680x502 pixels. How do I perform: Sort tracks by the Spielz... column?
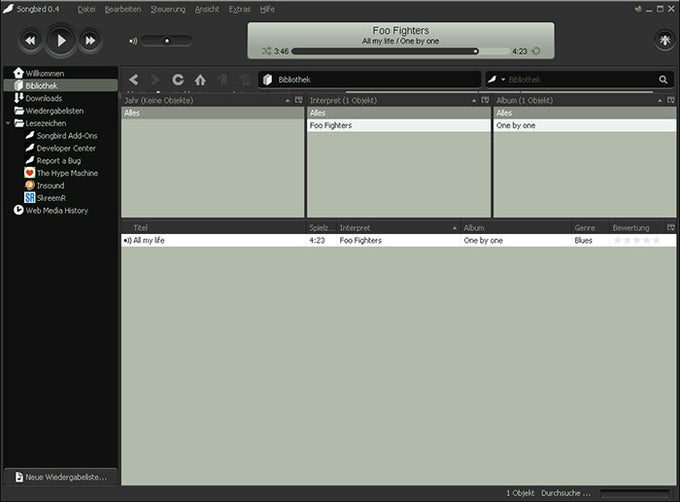(321, 228)
